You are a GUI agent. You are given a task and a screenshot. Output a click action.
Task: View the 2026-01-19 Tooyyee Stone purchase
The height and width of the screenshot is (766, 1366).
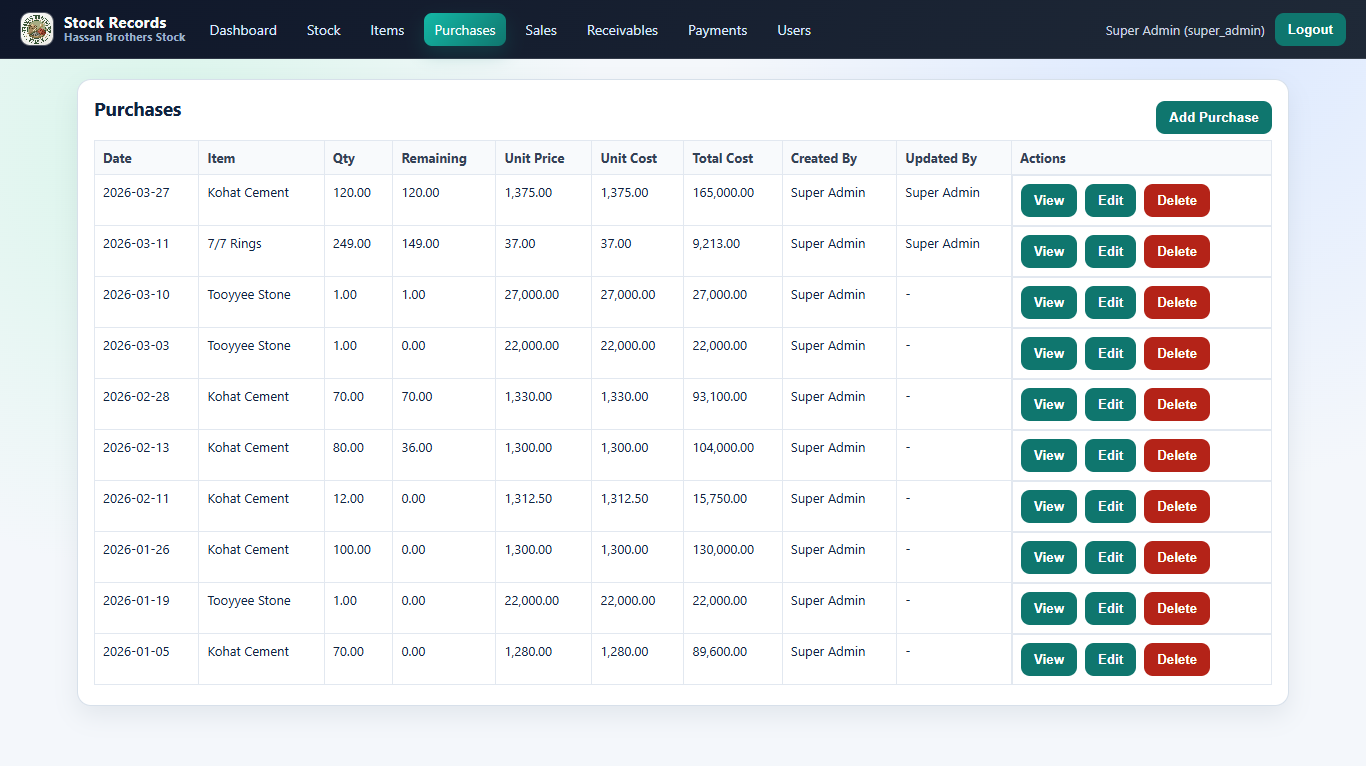coord(1049,608)
